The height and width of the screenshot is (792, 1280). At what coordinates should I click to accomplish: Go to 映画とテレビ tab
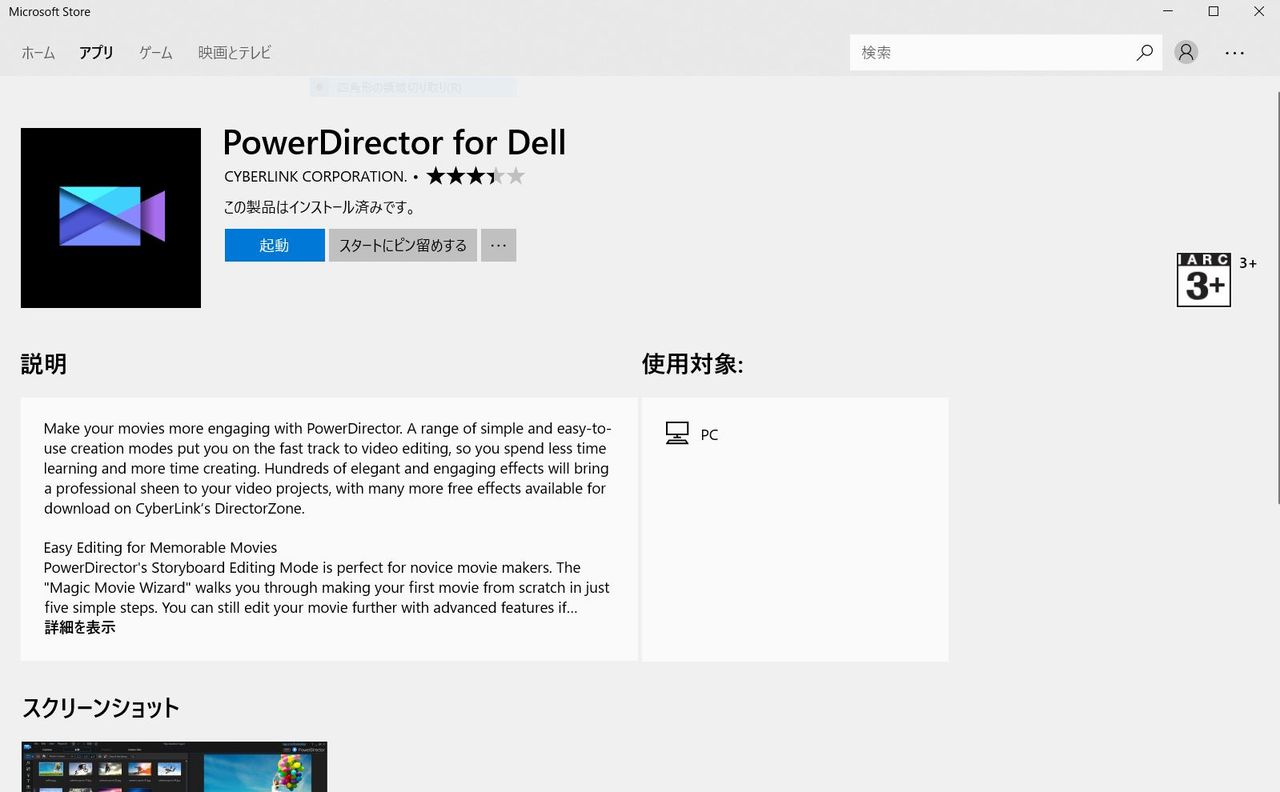(x=234, y=53)
